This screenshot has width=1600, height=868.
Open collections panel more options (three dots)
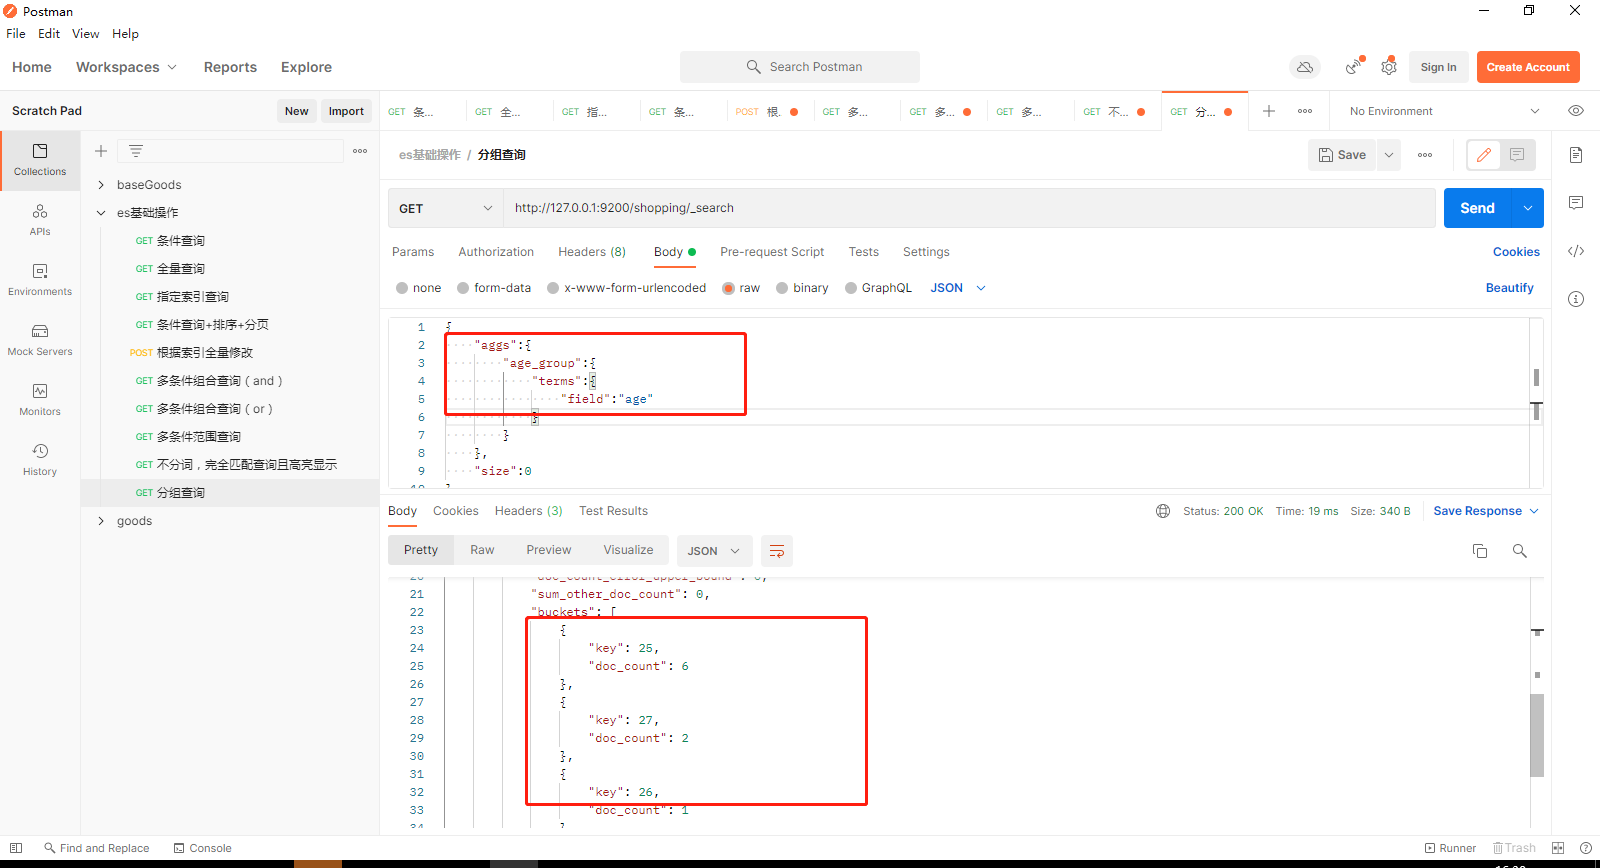coord(360,151)
